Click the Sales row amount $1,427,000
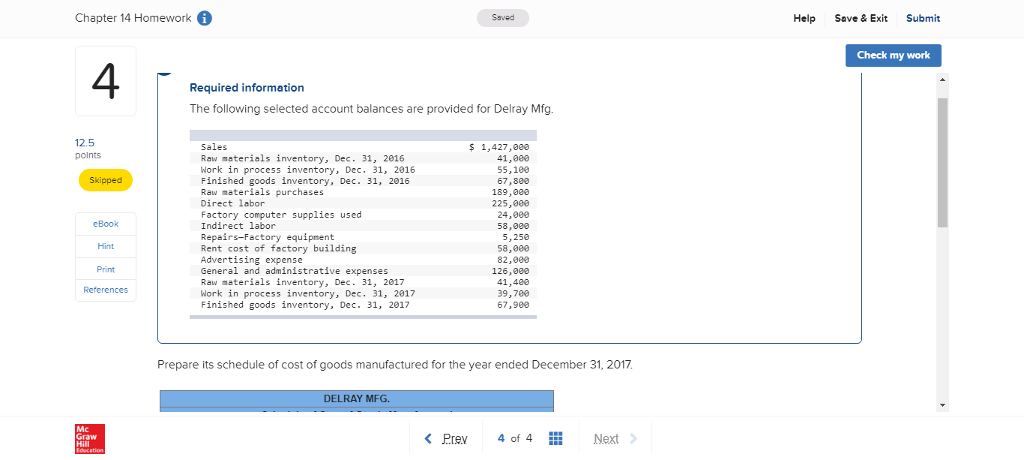Image resolution: width=1024 pixels, height=460 pixels. click(500, 147)
